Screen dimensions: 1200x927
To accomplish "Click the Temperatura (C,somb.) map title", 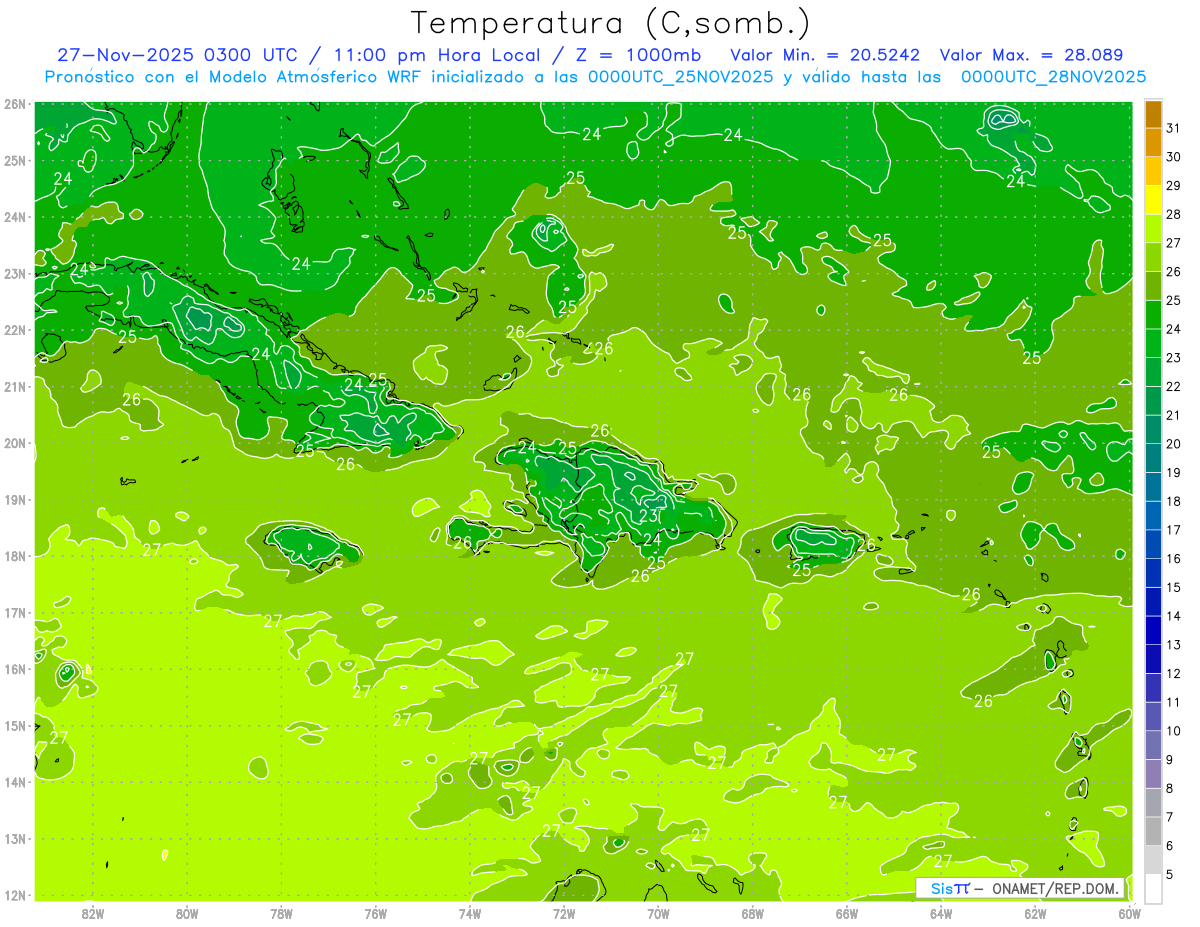I will [610, 23].
